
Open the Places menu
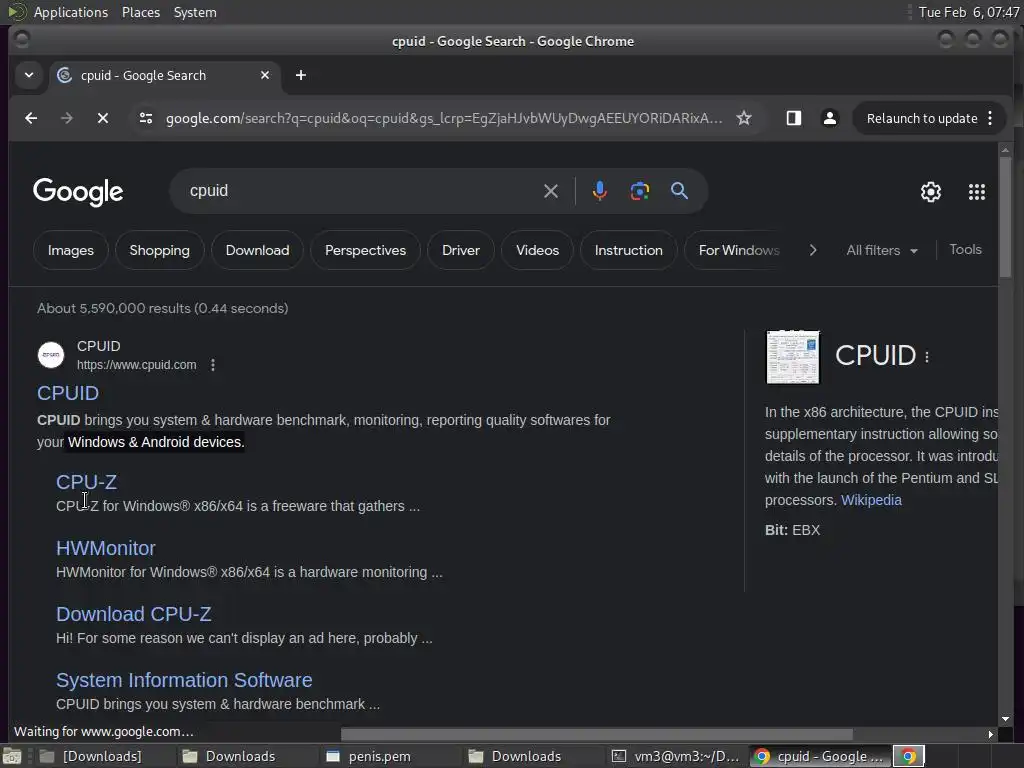point(140,12)
